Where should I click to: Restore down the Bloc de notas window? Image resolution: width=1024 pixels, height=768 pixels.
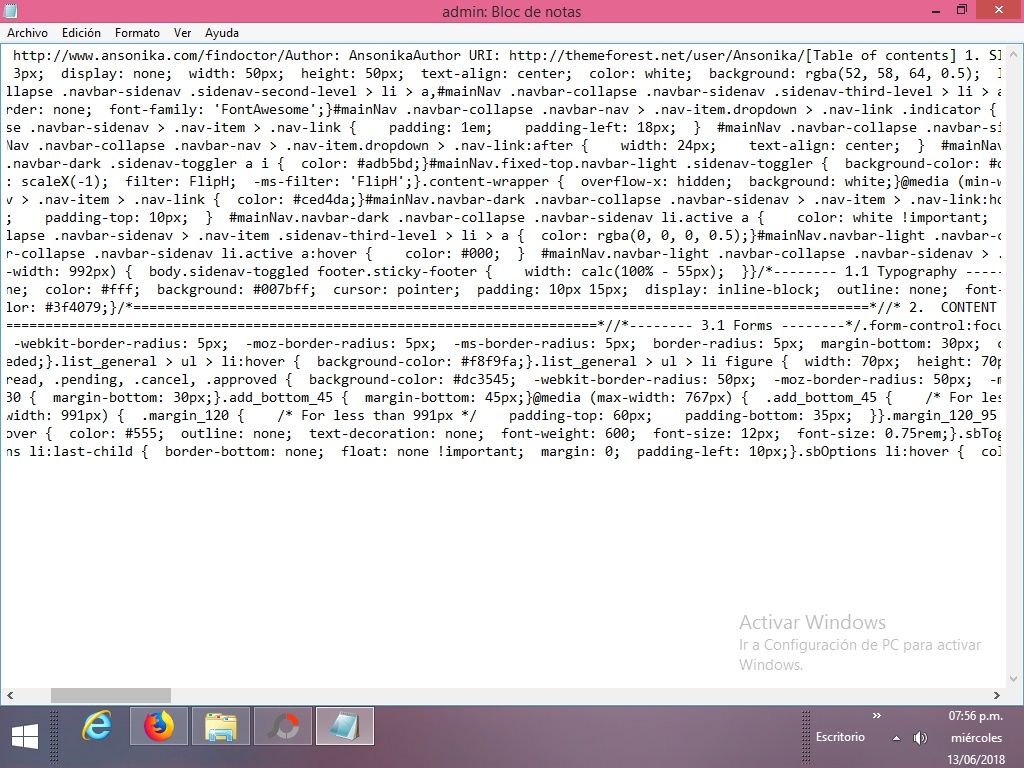pos(962,10)
